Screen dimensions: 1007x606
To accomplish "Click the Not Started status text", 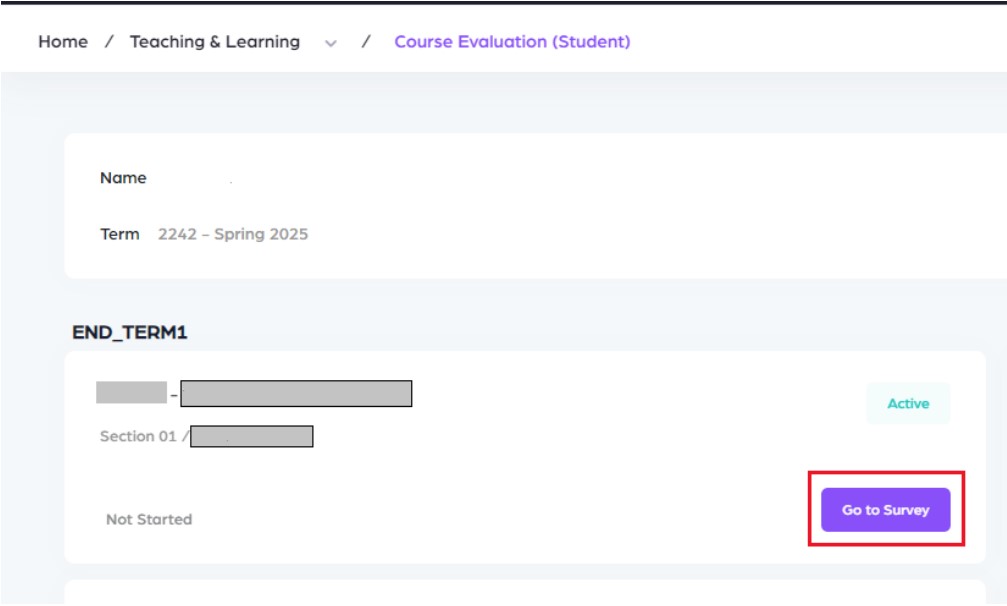I will [x=149, y=520].
